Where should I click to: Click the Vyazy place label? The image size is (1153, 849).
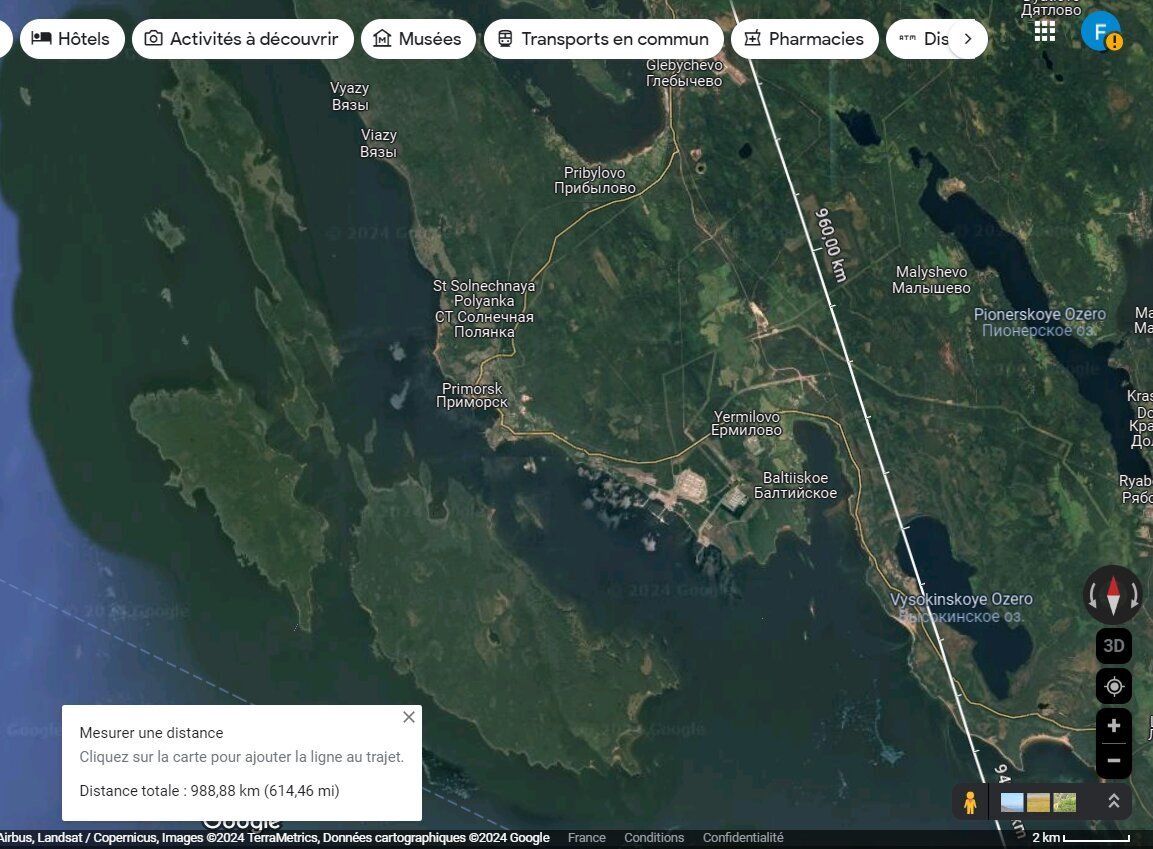click(x=349, y=96)
